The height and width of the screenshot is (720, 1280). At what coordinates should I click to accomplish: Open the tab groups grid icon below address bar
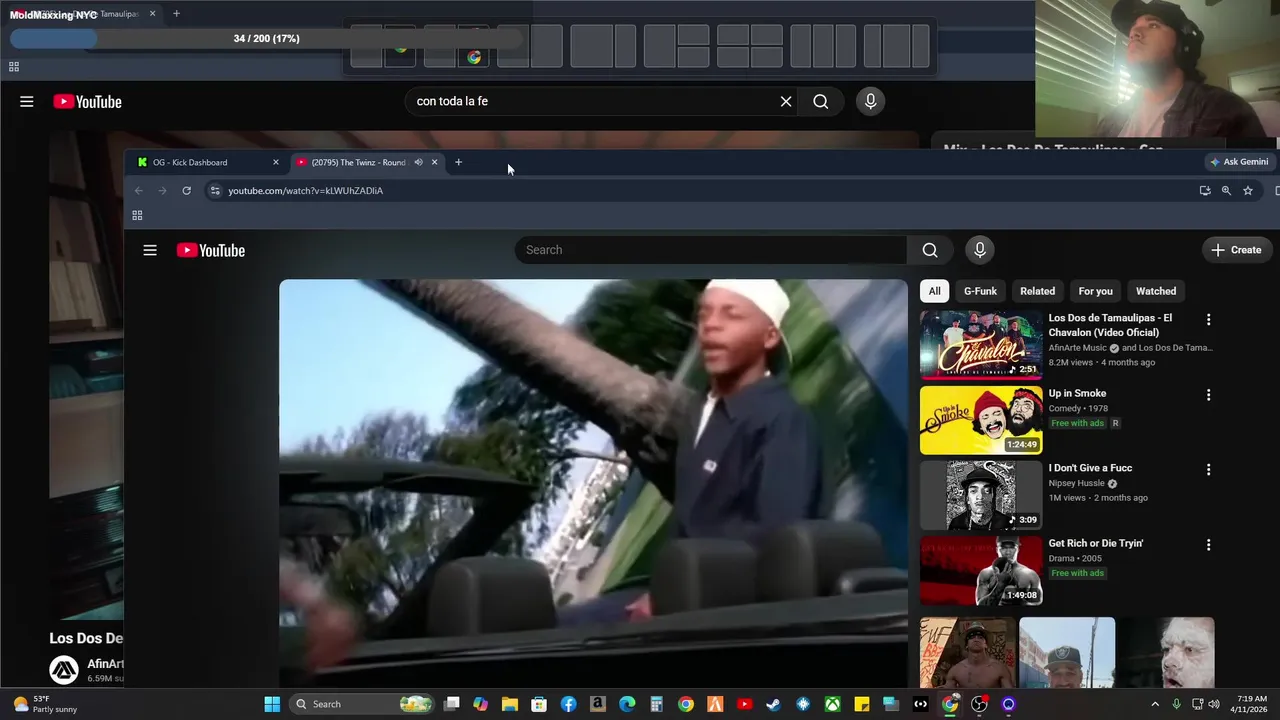pyautogui.click(x=137, y=215)
